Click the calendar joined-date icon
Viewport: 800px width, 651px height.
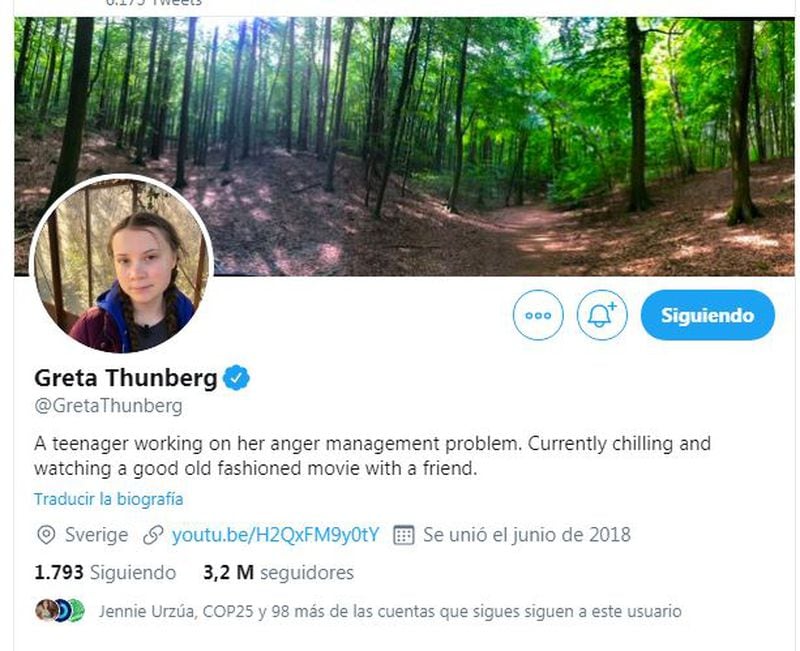[x=404, y=535]
